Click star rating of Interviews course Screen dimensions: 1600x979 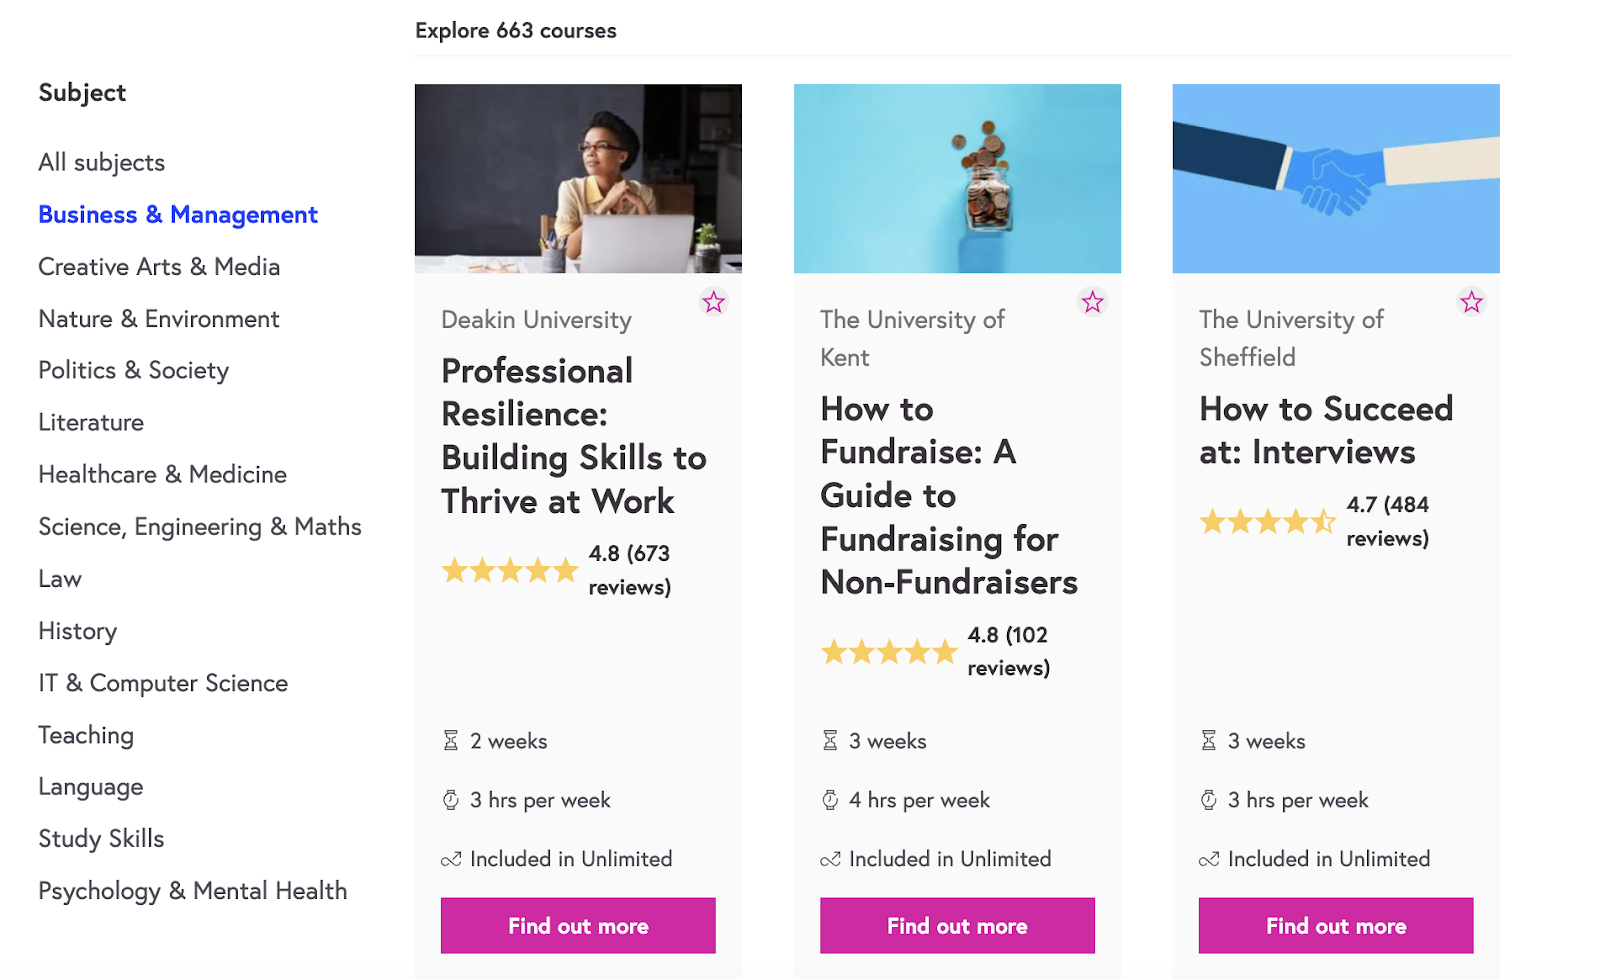click(1267, 522)
